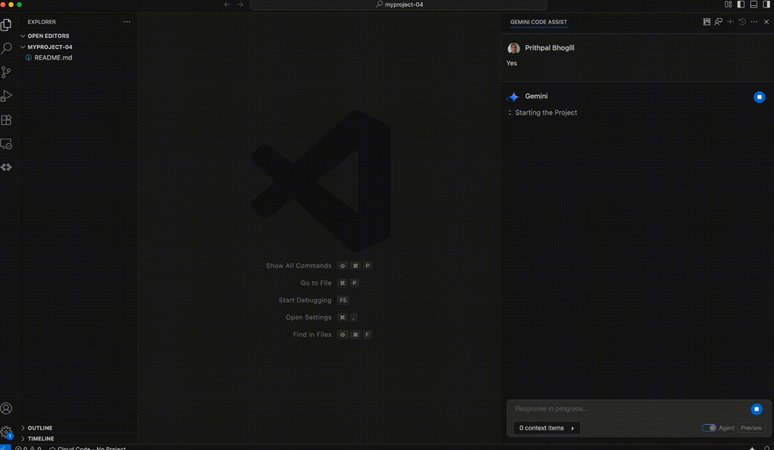The image size is (774, 450).
Task: Open Explorer views and more actions ellipsis
Action: tap(127, 22)
